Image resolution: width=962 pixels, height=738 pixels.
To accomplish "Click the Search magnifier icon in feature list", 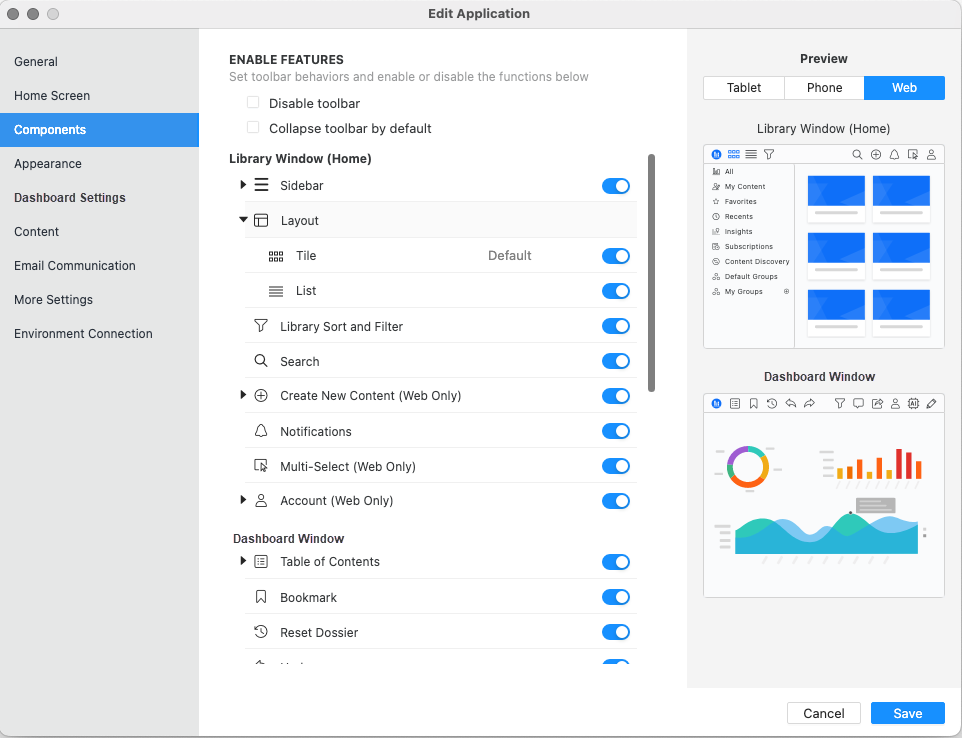I will click(261, 361).
